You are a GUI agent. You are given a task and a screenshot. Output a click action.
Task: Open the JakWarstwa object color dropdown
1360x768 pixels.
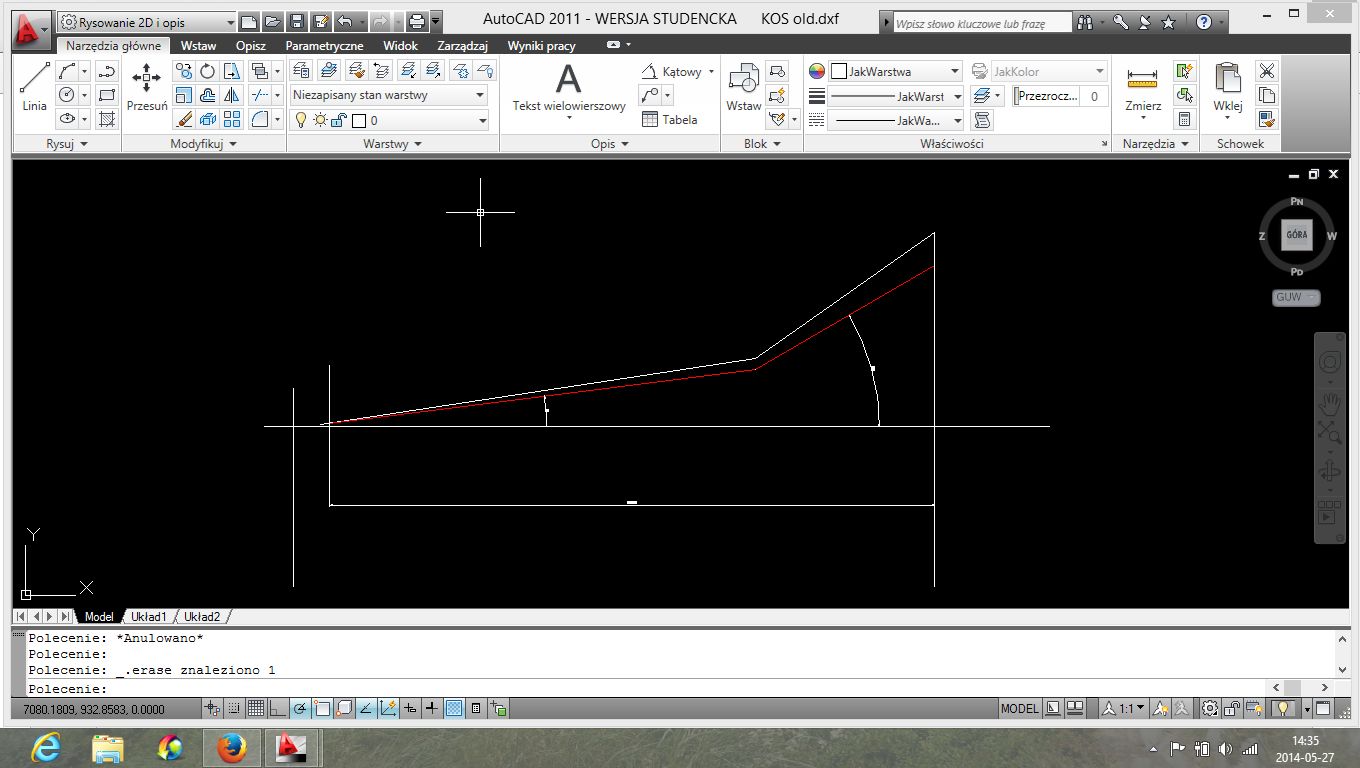[897, 71]
